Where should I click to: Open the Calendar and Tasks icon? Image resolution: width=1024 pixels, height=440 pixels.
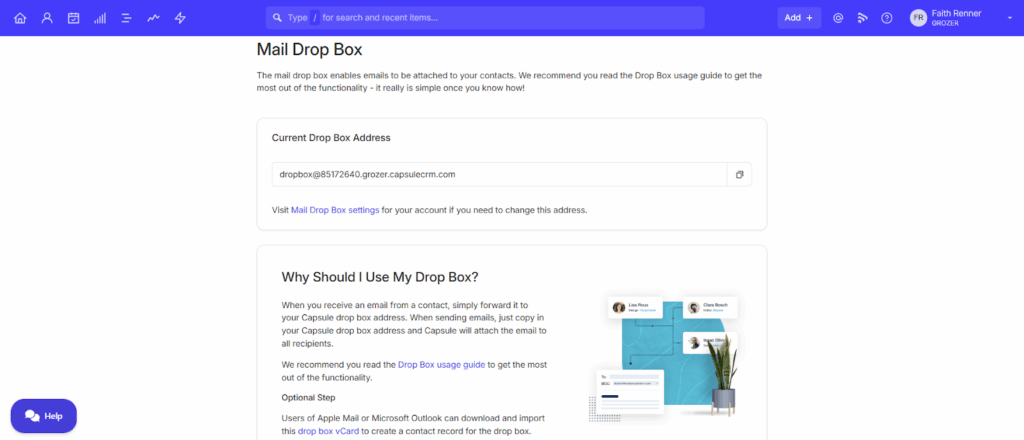73,18
